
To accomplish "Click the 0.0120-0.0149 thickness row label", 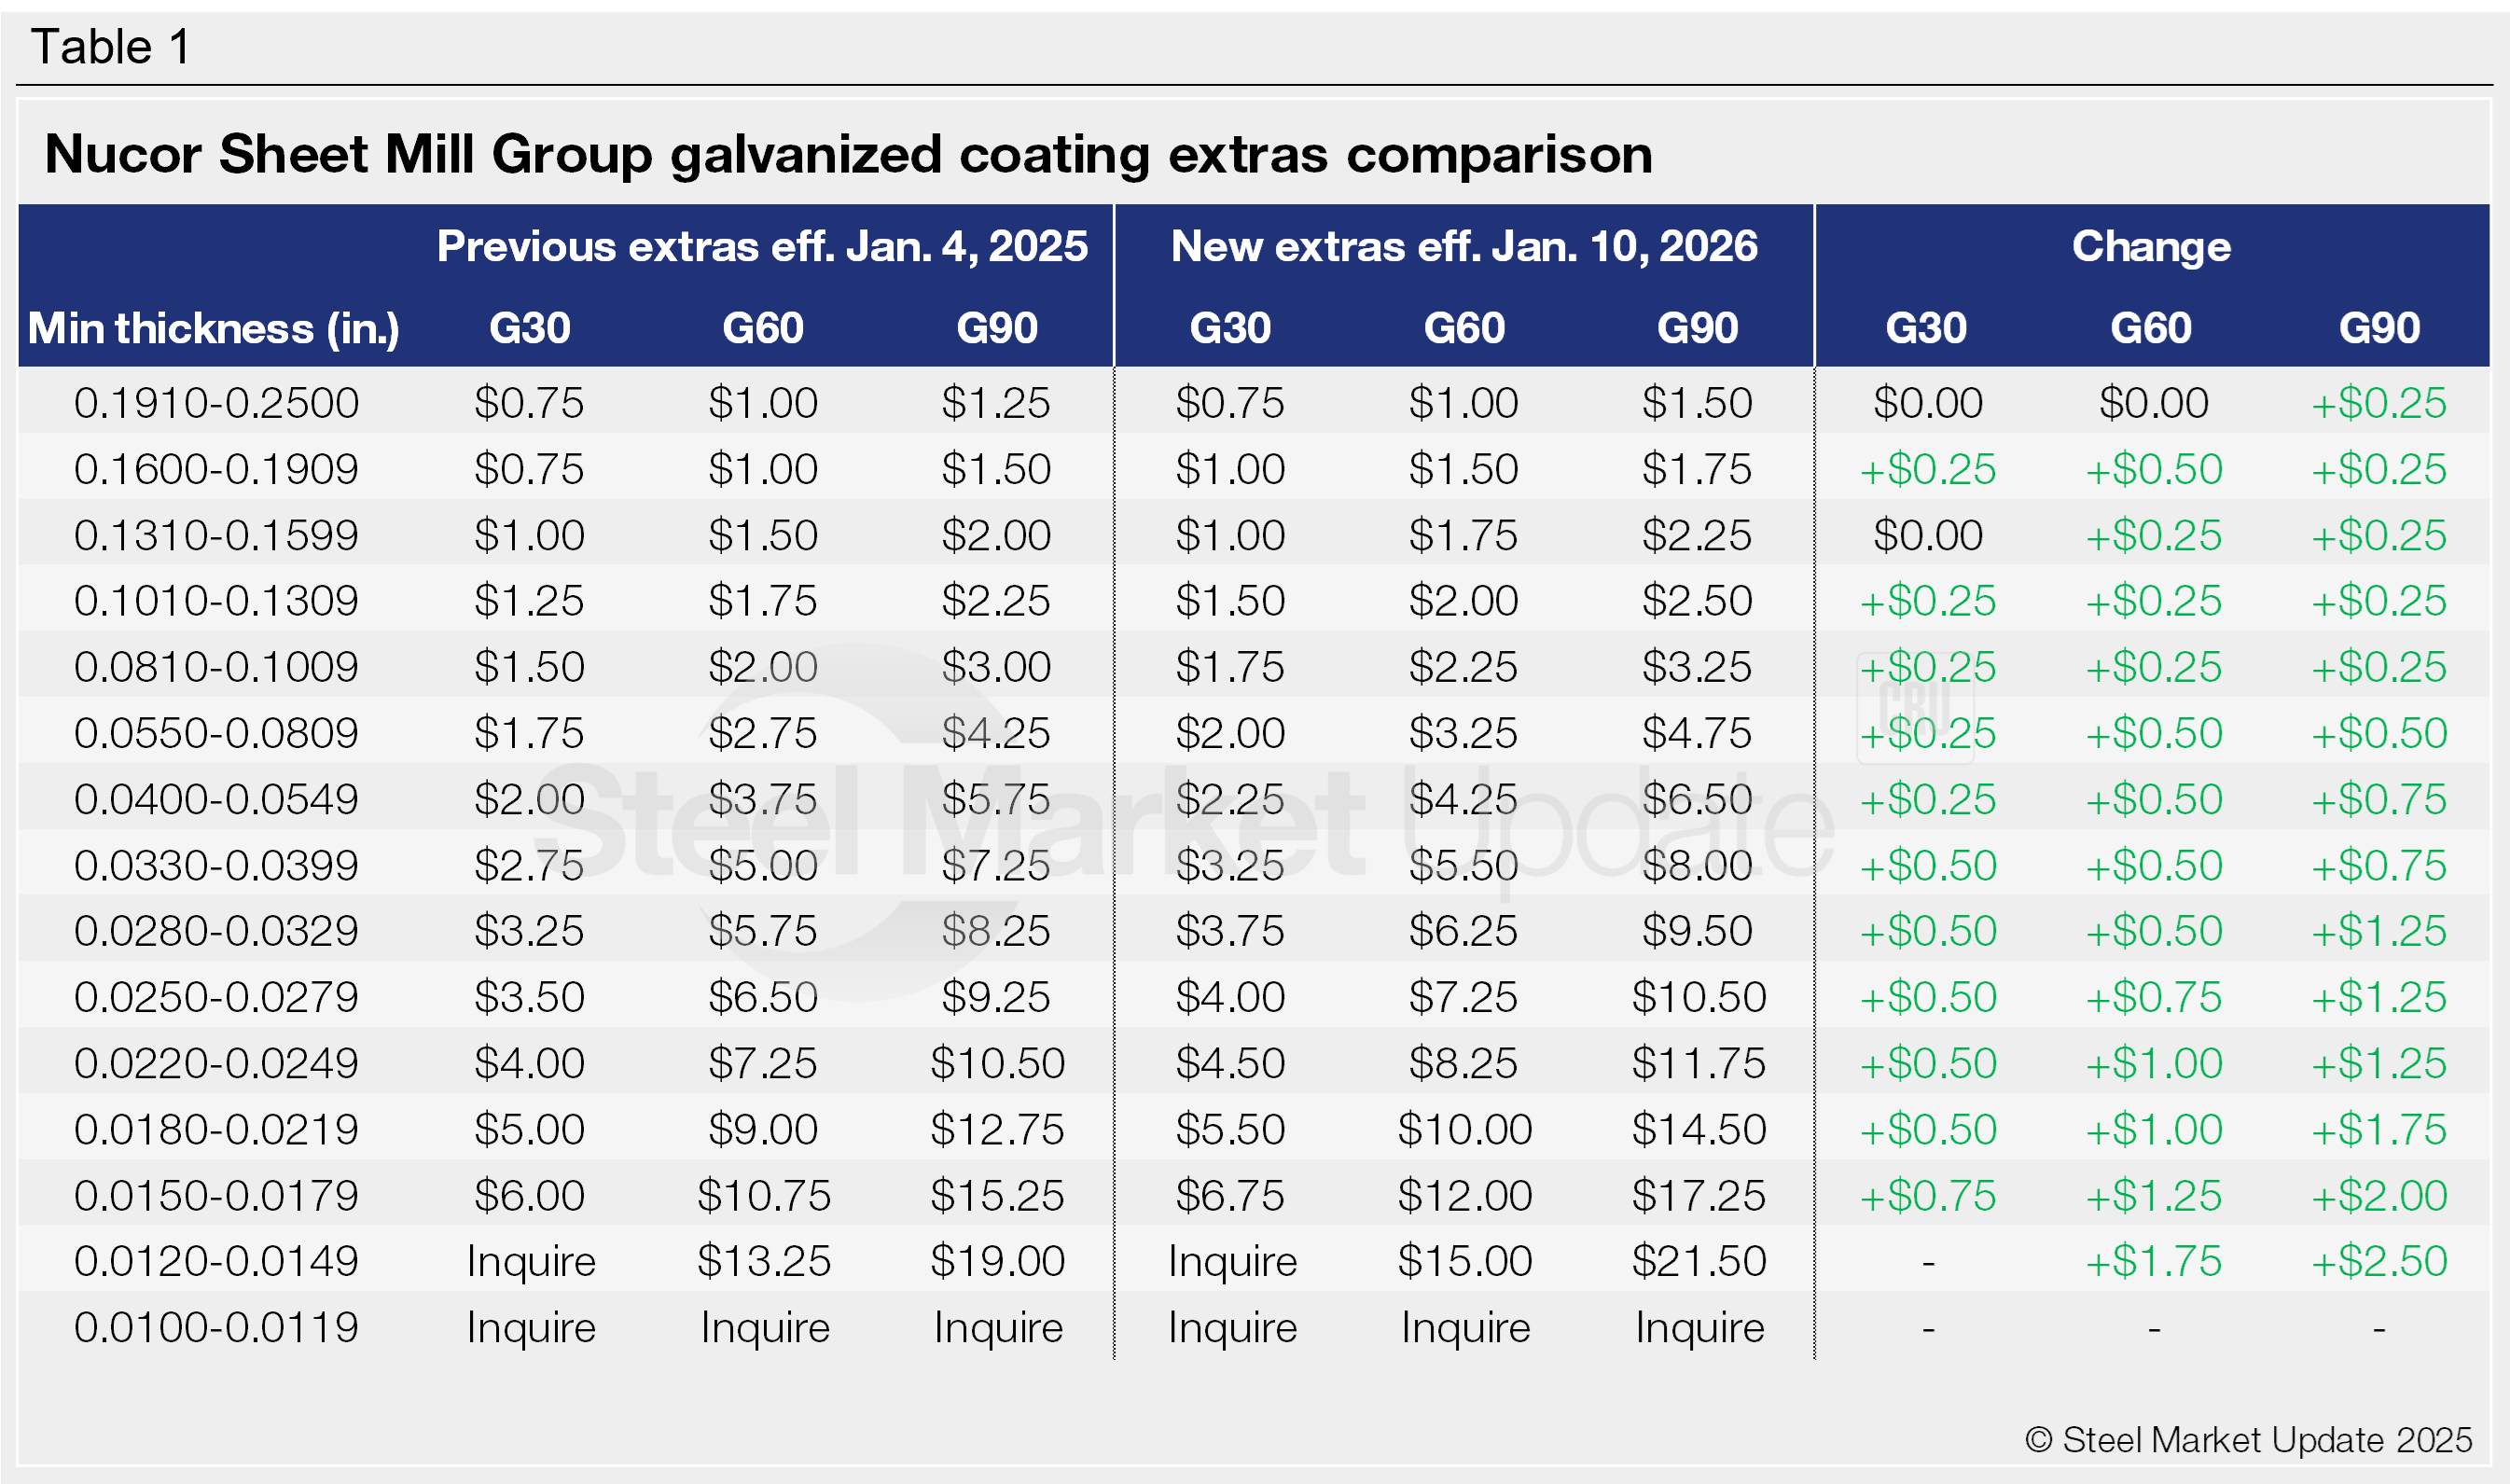I will pos(216,1261).
